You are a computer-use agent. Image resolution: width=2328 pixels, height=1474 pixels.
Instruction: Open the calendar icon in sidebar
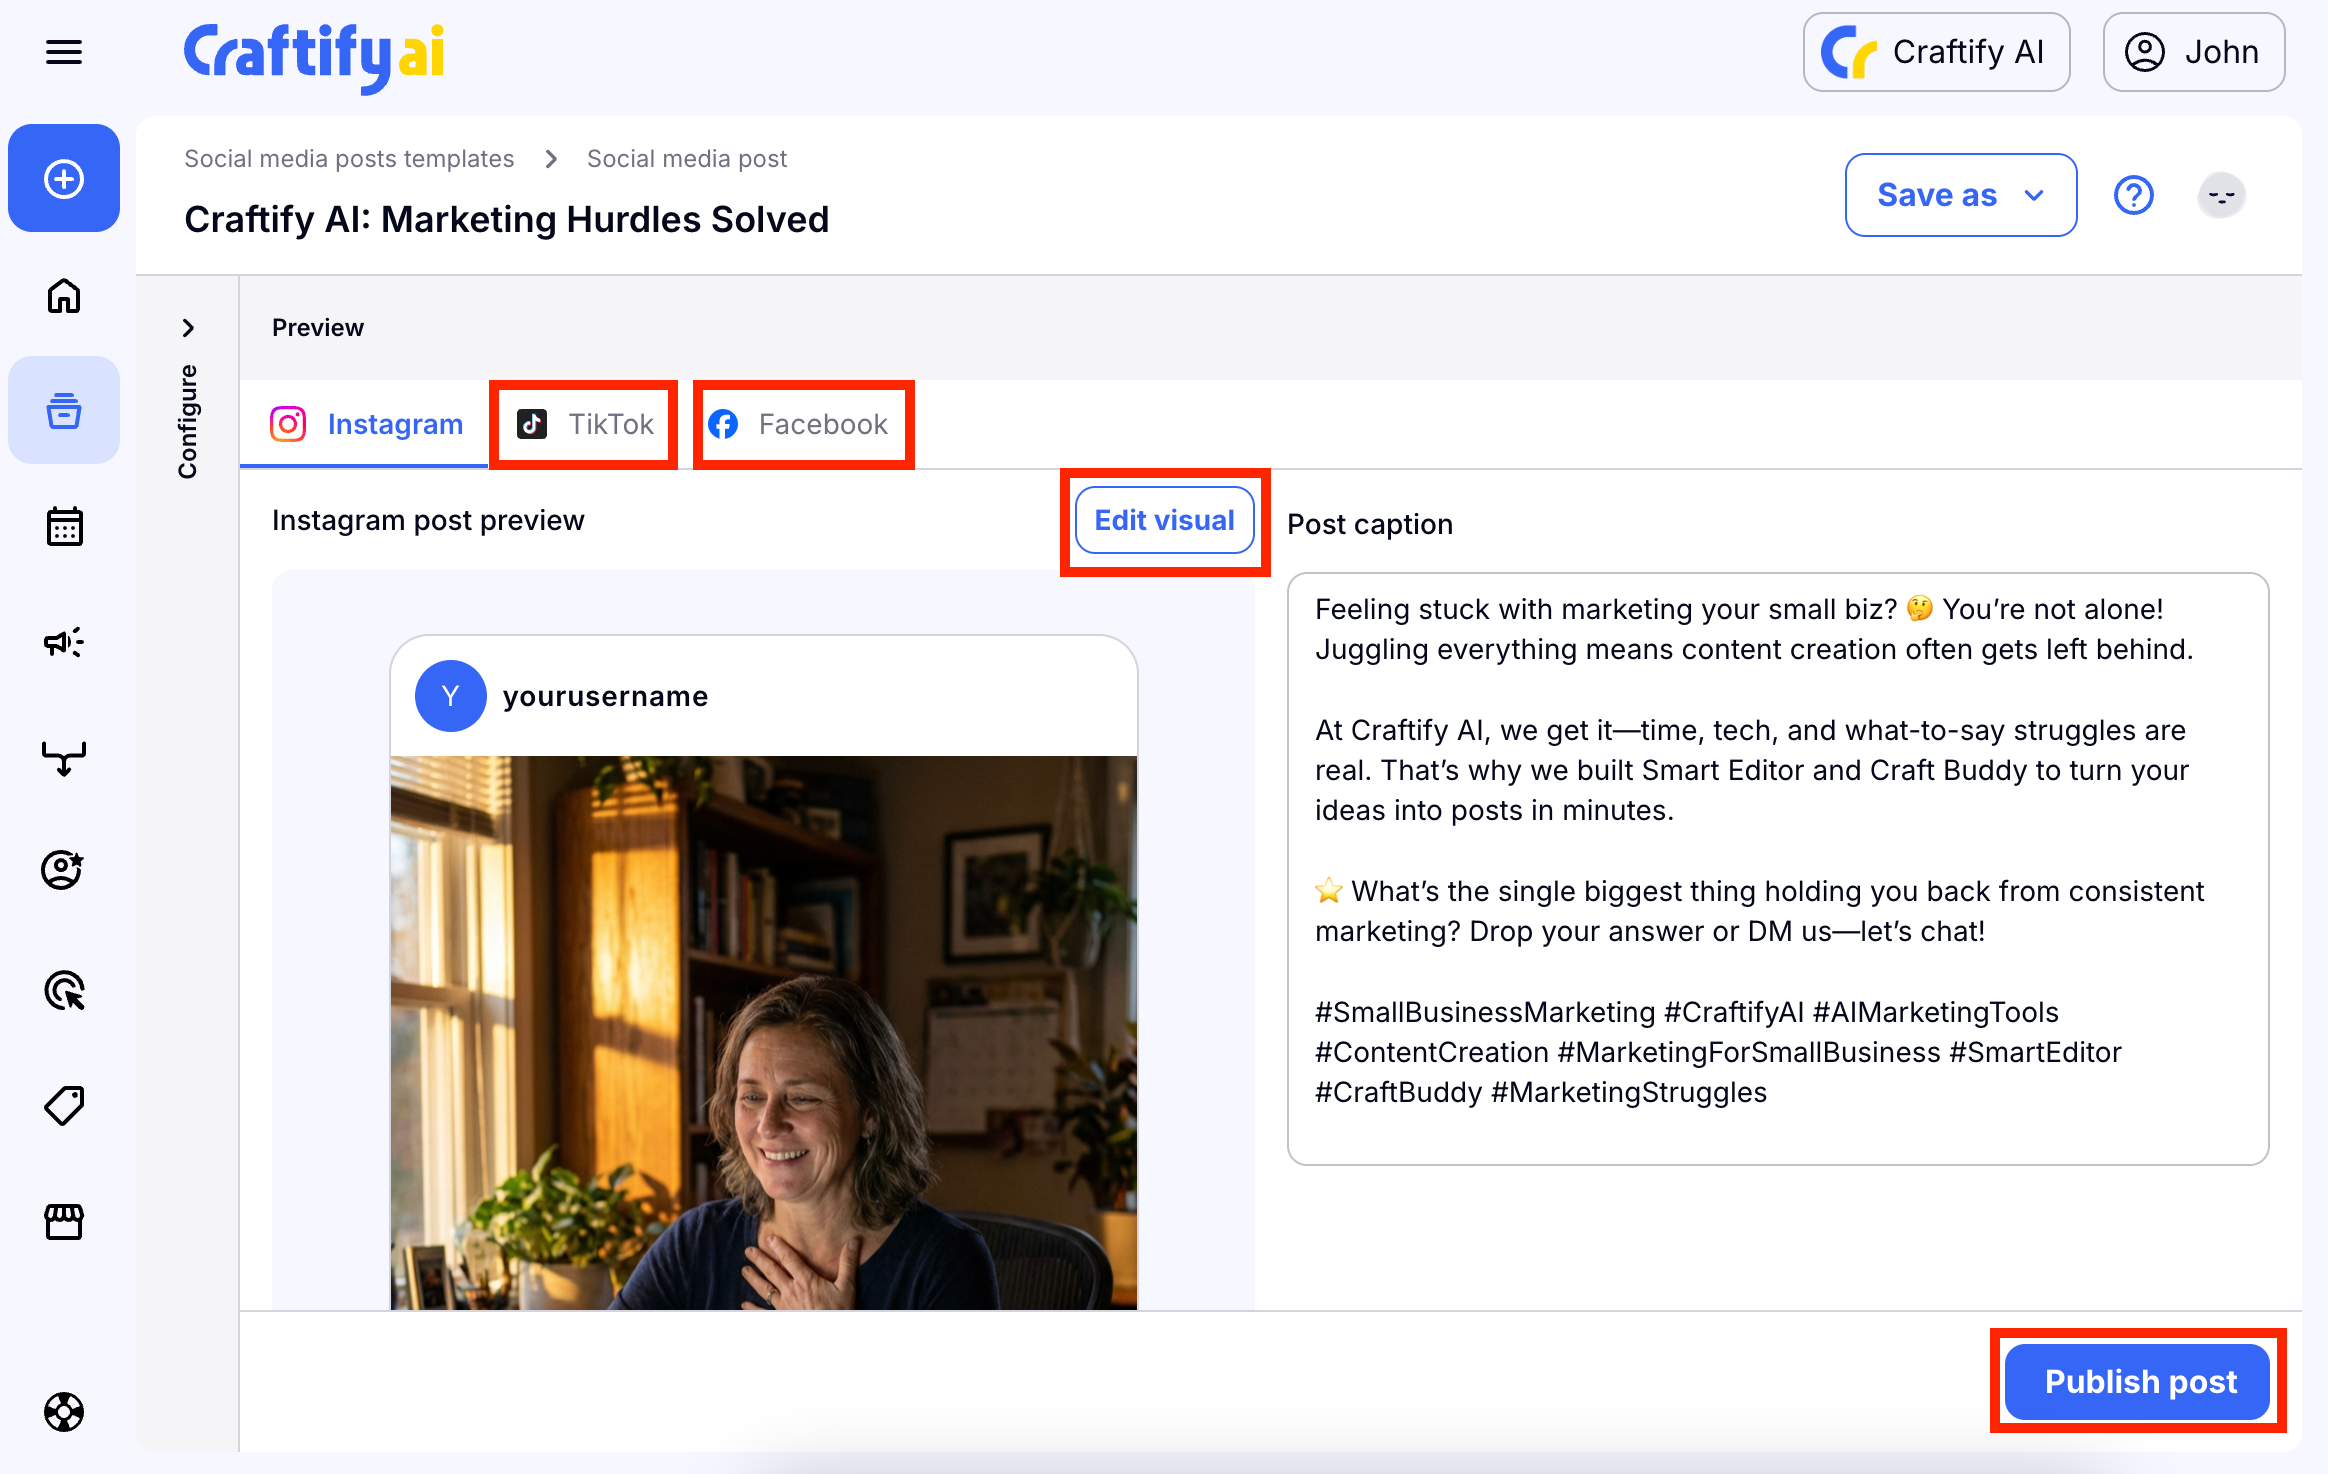click(x=64, y=526)
